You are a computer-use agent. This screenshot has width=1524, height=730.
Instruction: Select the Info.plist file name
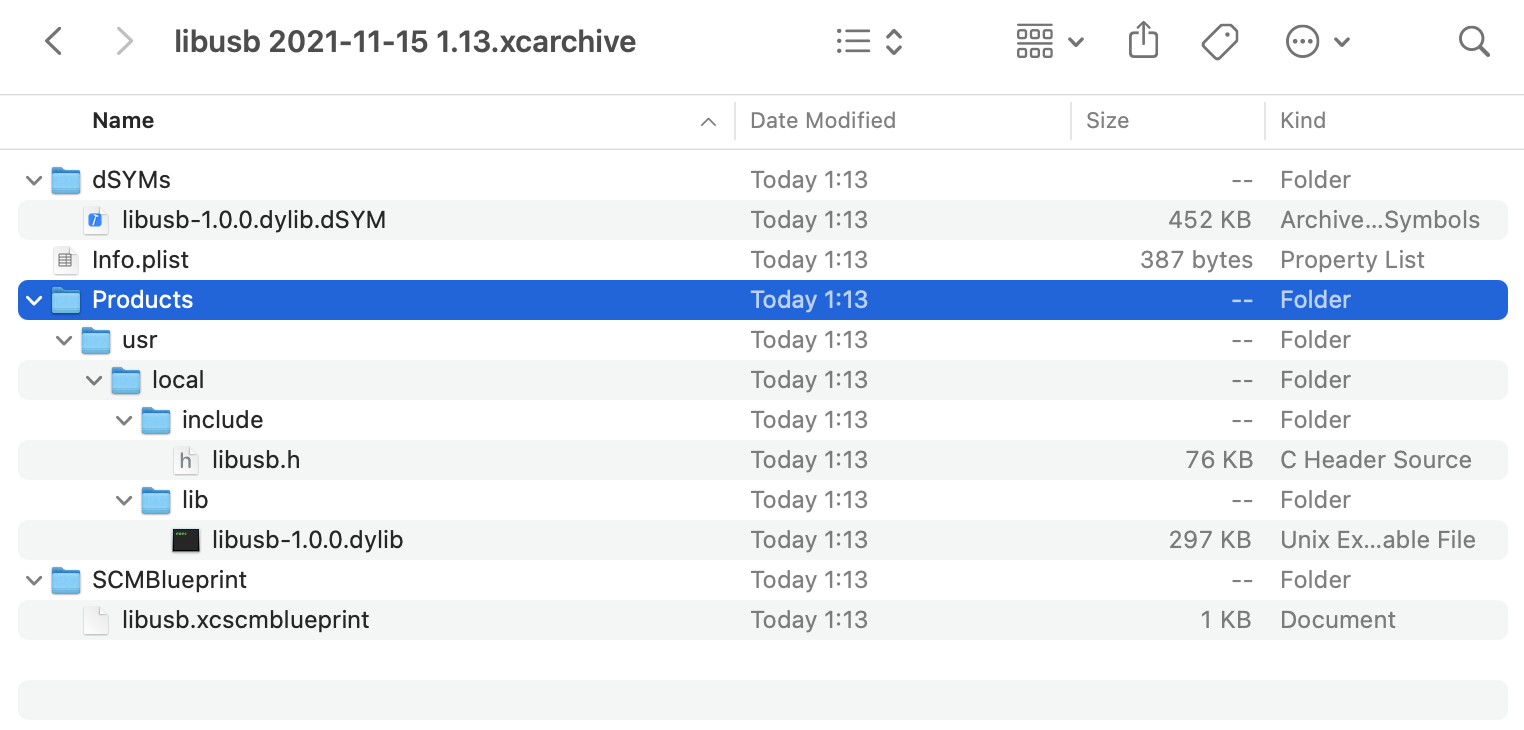coord(140,260)
